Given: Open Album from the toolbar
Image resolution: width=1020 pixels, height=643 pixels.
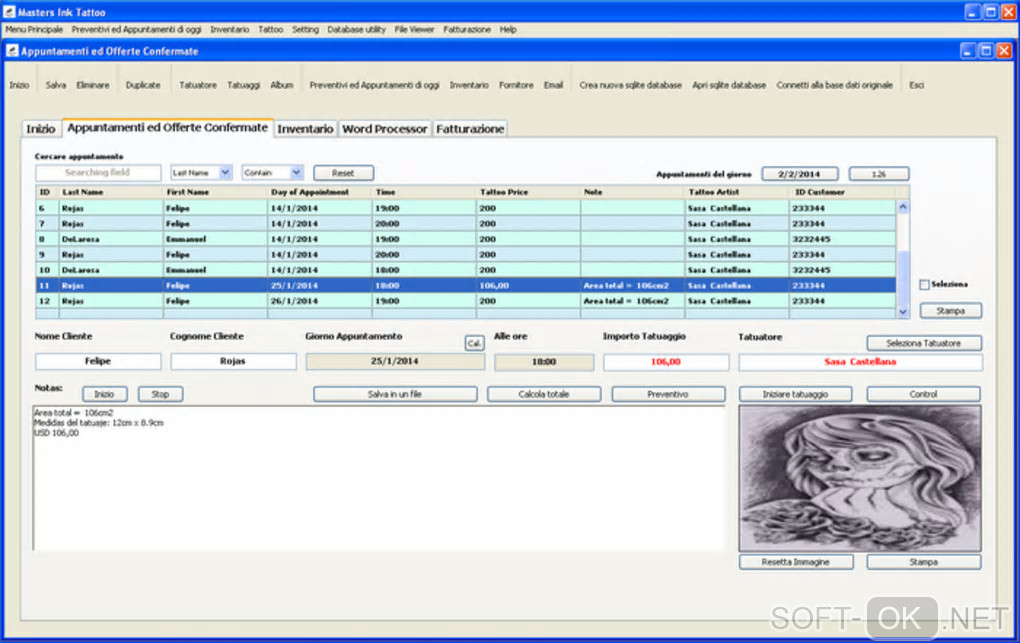Looking at the screenshot, I should tap(282, 85).
